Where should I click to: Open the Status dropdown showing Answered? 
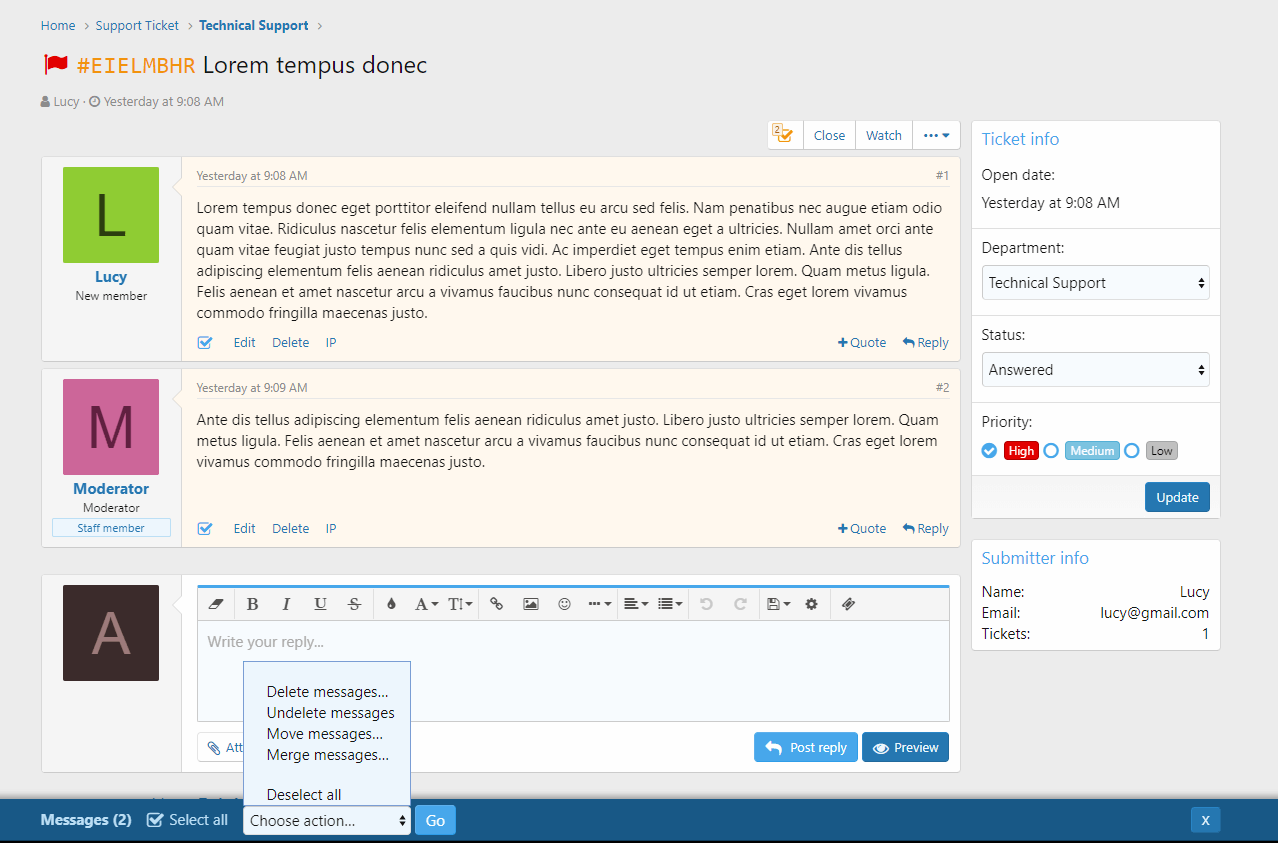pyautogui.click(x=1095, y=370)
